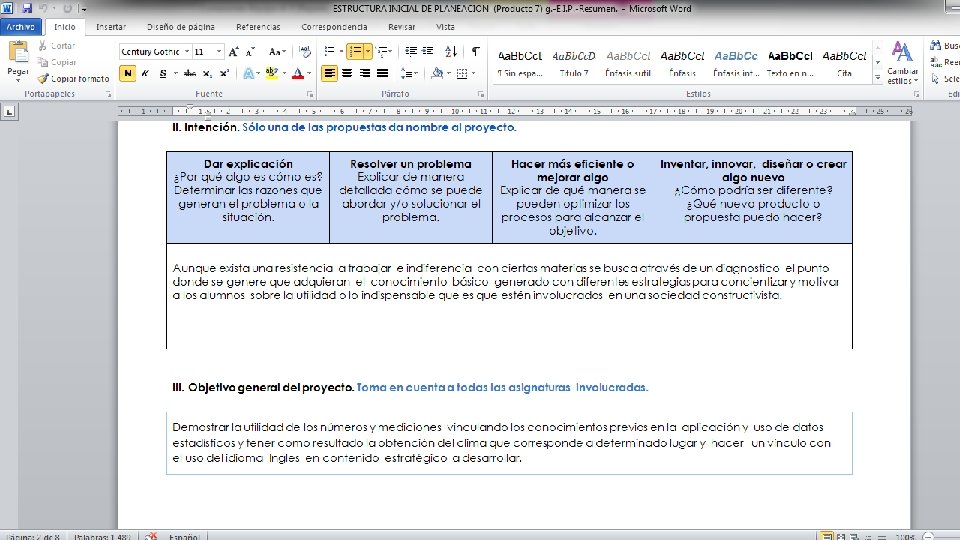Click the proofing errors icon in status bar
Screen dimensions: 960x540
tap(151, 536)
